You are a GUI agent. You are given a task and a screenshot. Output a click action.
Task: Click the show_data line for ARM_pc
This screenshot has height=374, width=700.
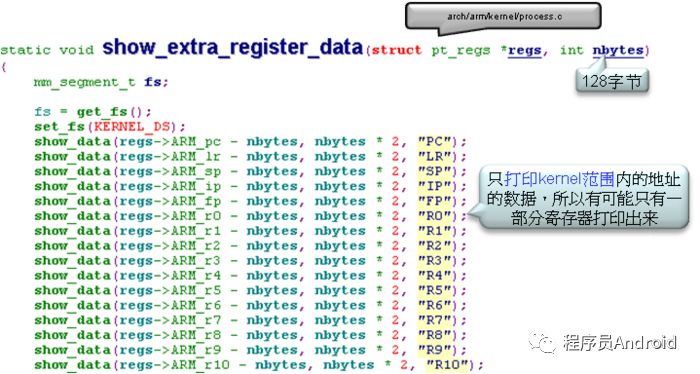click(x=250, y=142)
